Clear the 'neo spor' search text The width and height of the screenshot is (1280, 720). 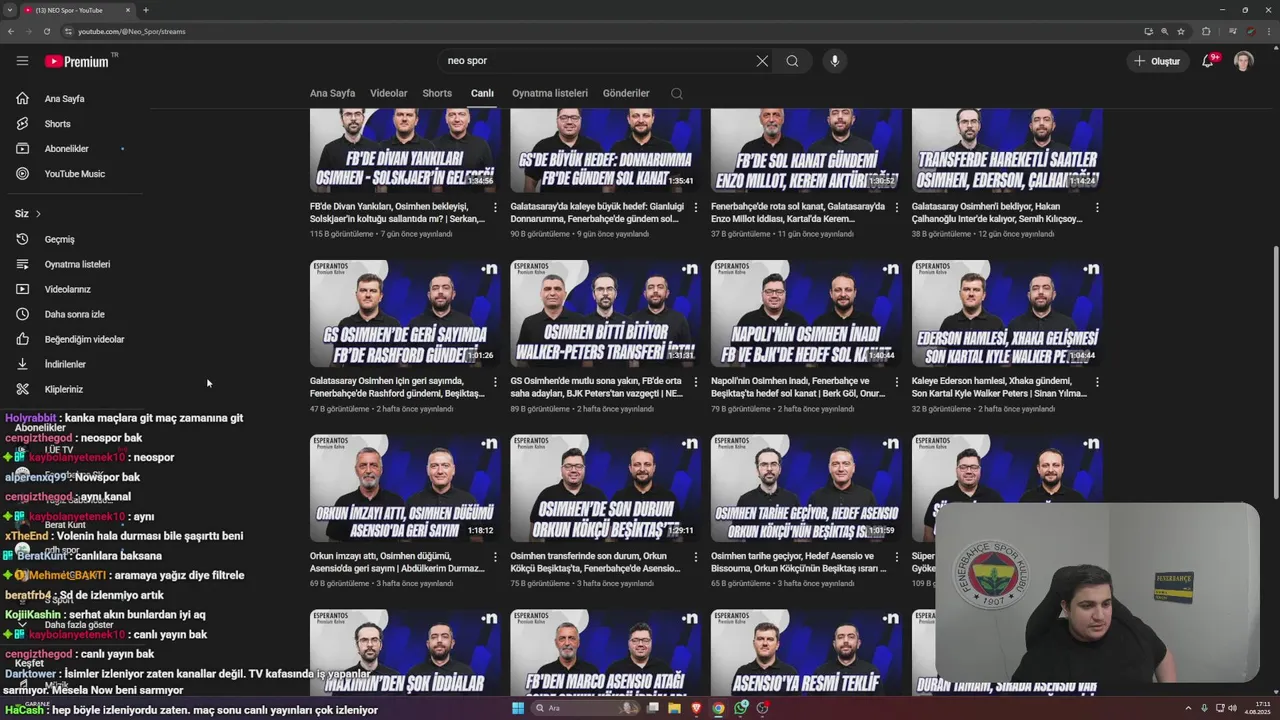(x=762, y=61)
